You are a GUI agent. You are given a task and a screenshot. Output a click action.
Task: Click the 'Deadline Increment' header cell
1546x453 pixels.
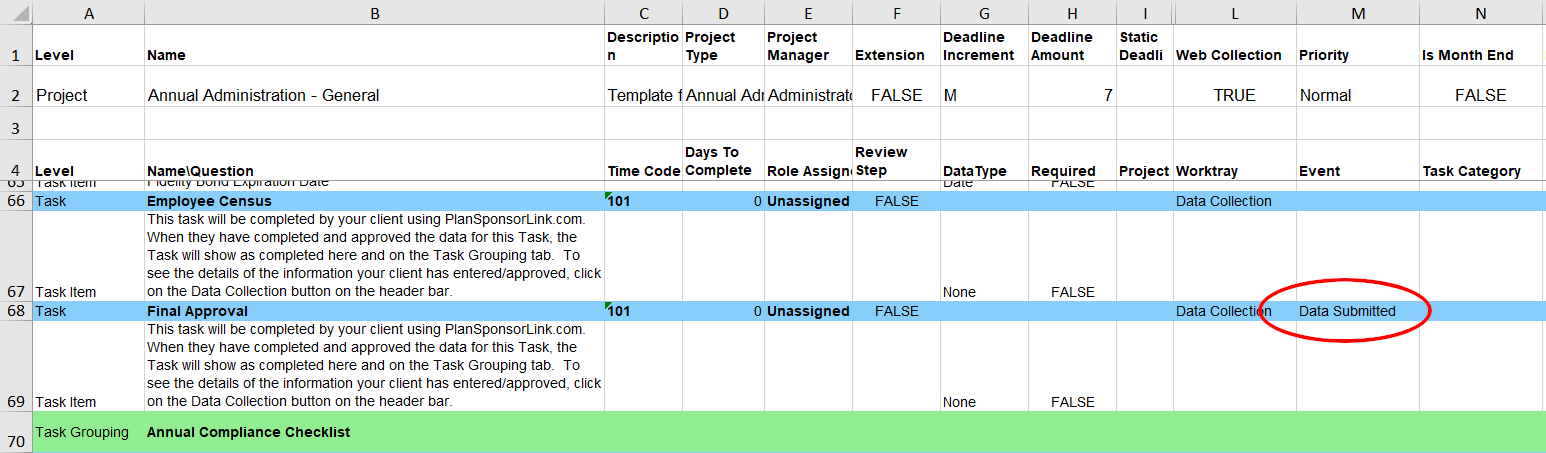coord(984,45)
